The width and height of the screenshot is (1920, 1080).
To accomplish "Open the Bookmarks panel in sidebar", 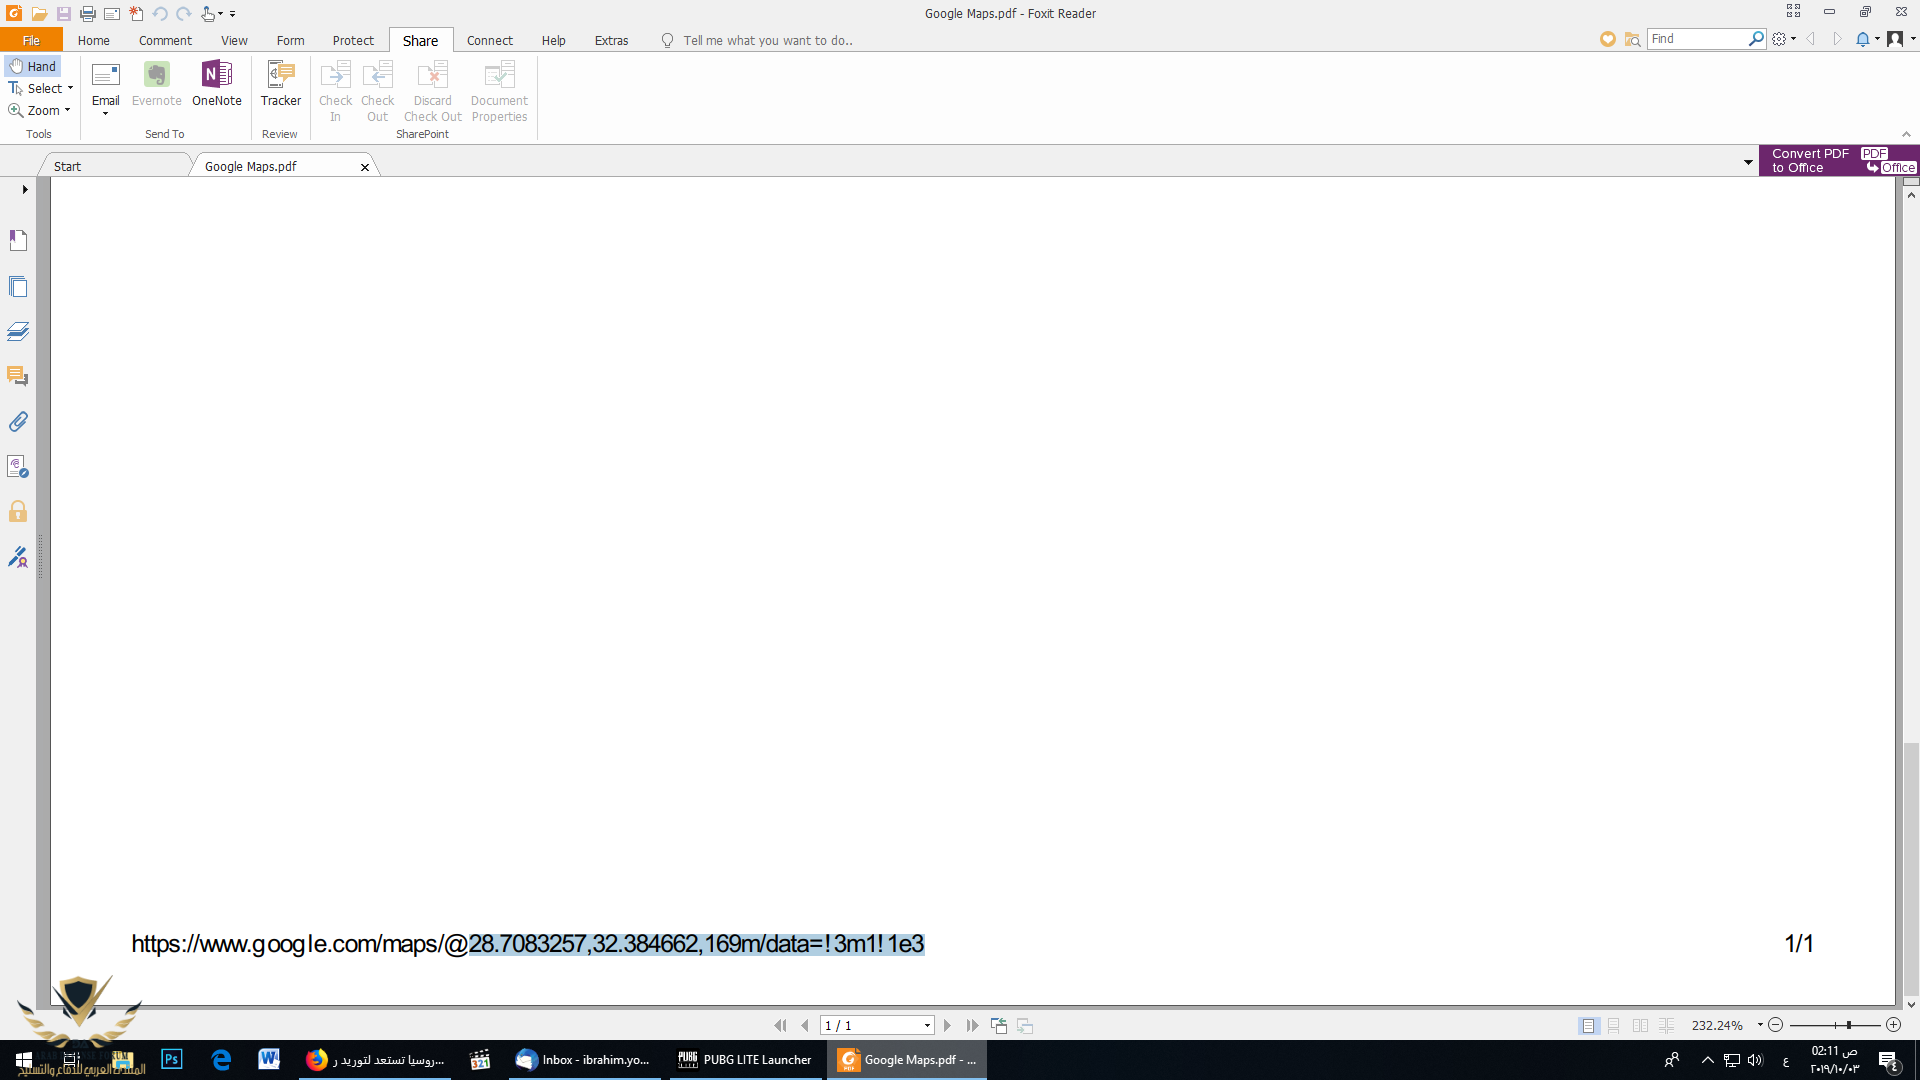I will [18, 240].
